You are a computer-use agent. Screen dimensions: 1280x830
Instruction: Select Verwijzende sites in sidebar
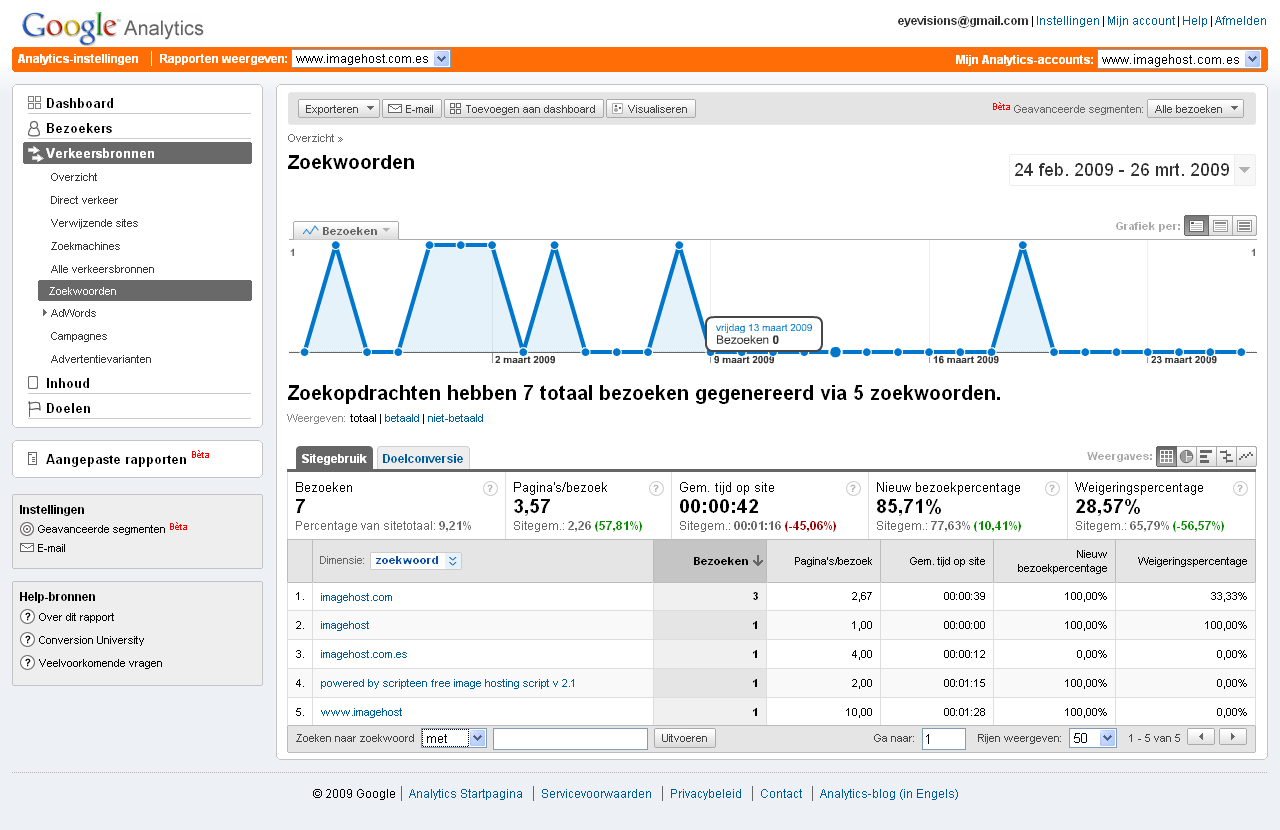pyautogui.click(x=94, y=223)
